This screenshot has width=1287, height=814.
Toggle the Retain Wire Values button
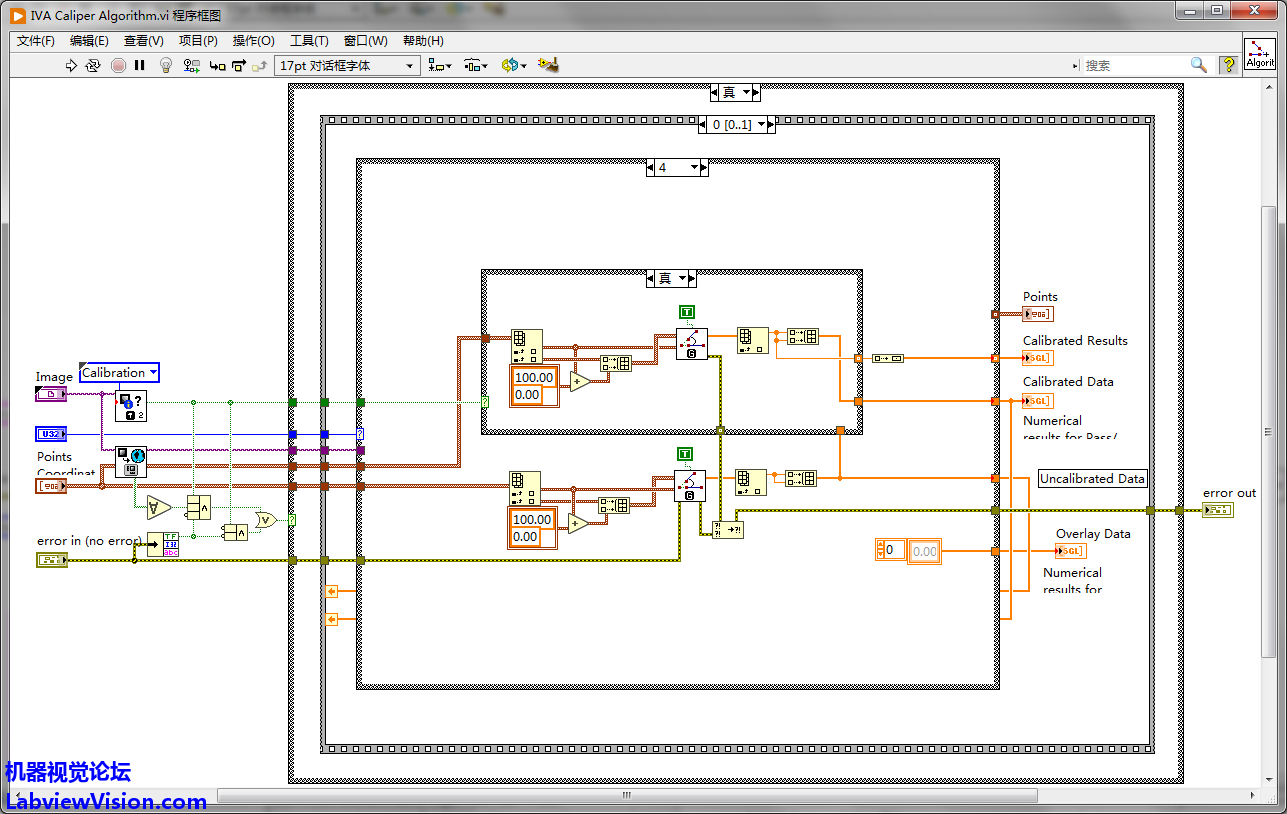click(191, 66)
